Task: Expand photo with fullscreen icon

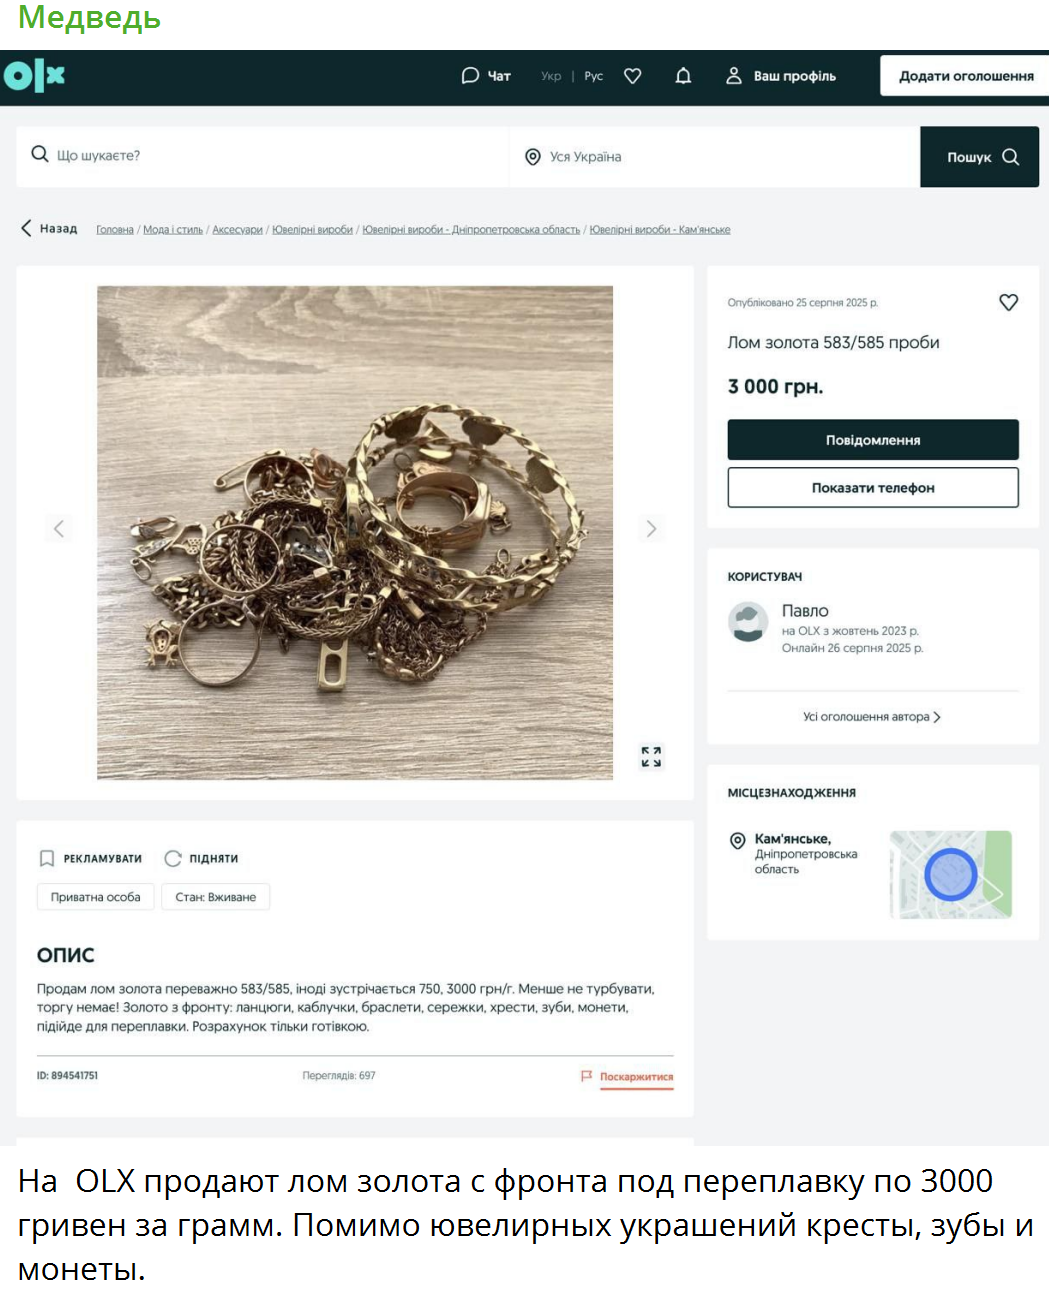Action: (651, 757)
